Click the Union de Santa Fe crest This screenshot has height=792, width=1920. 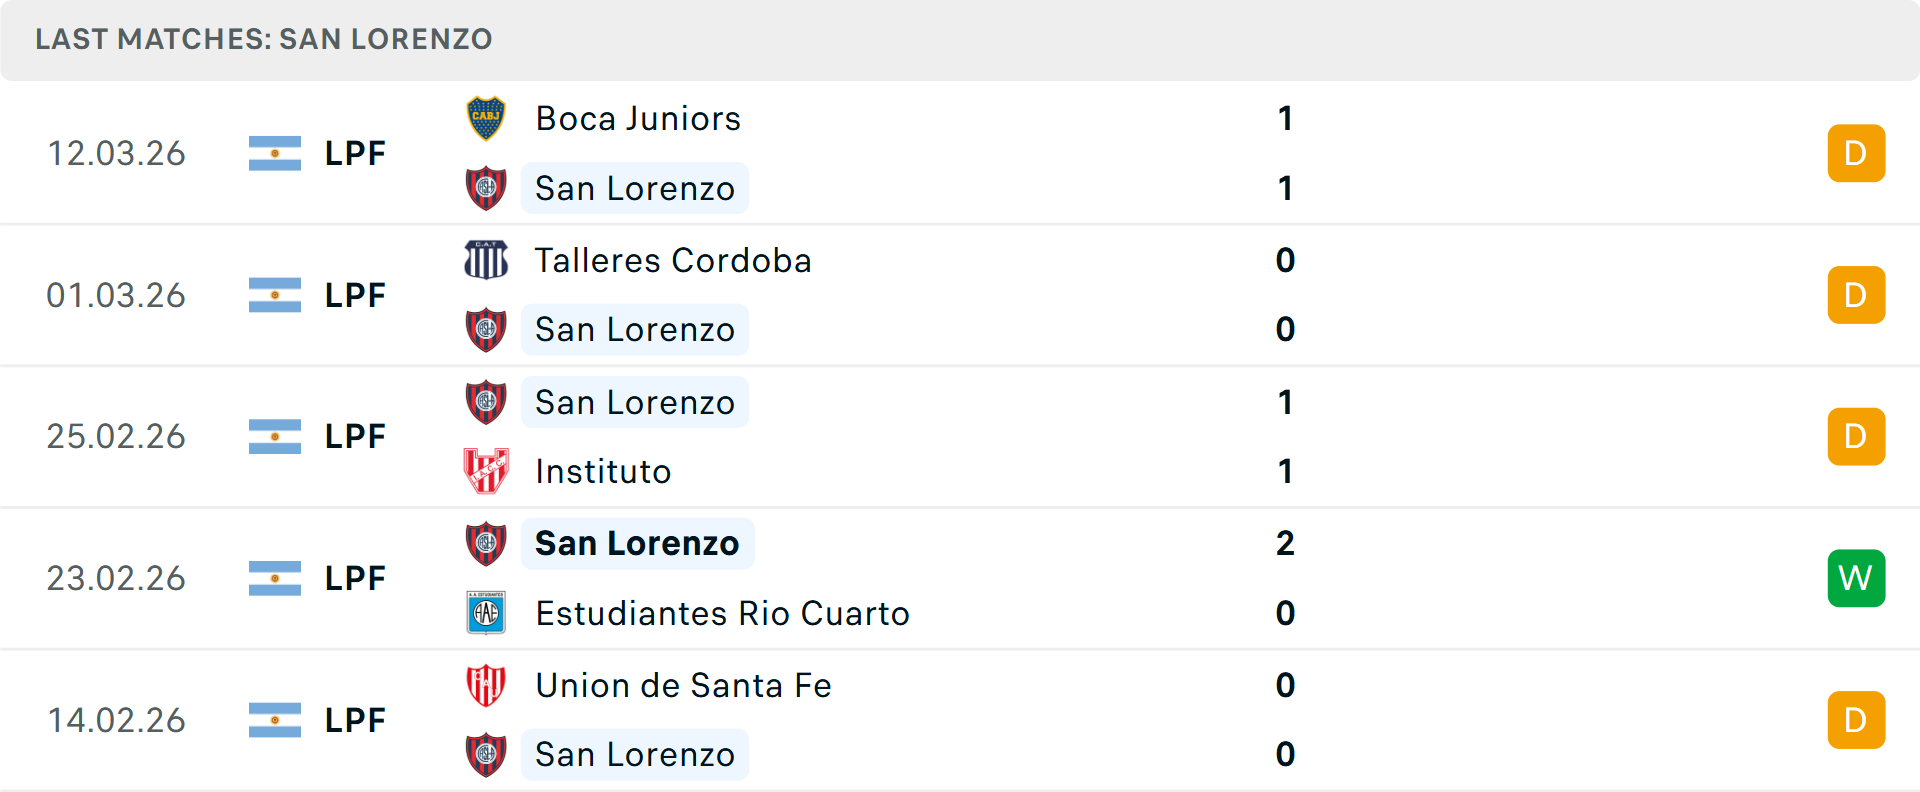pos(486,685)
